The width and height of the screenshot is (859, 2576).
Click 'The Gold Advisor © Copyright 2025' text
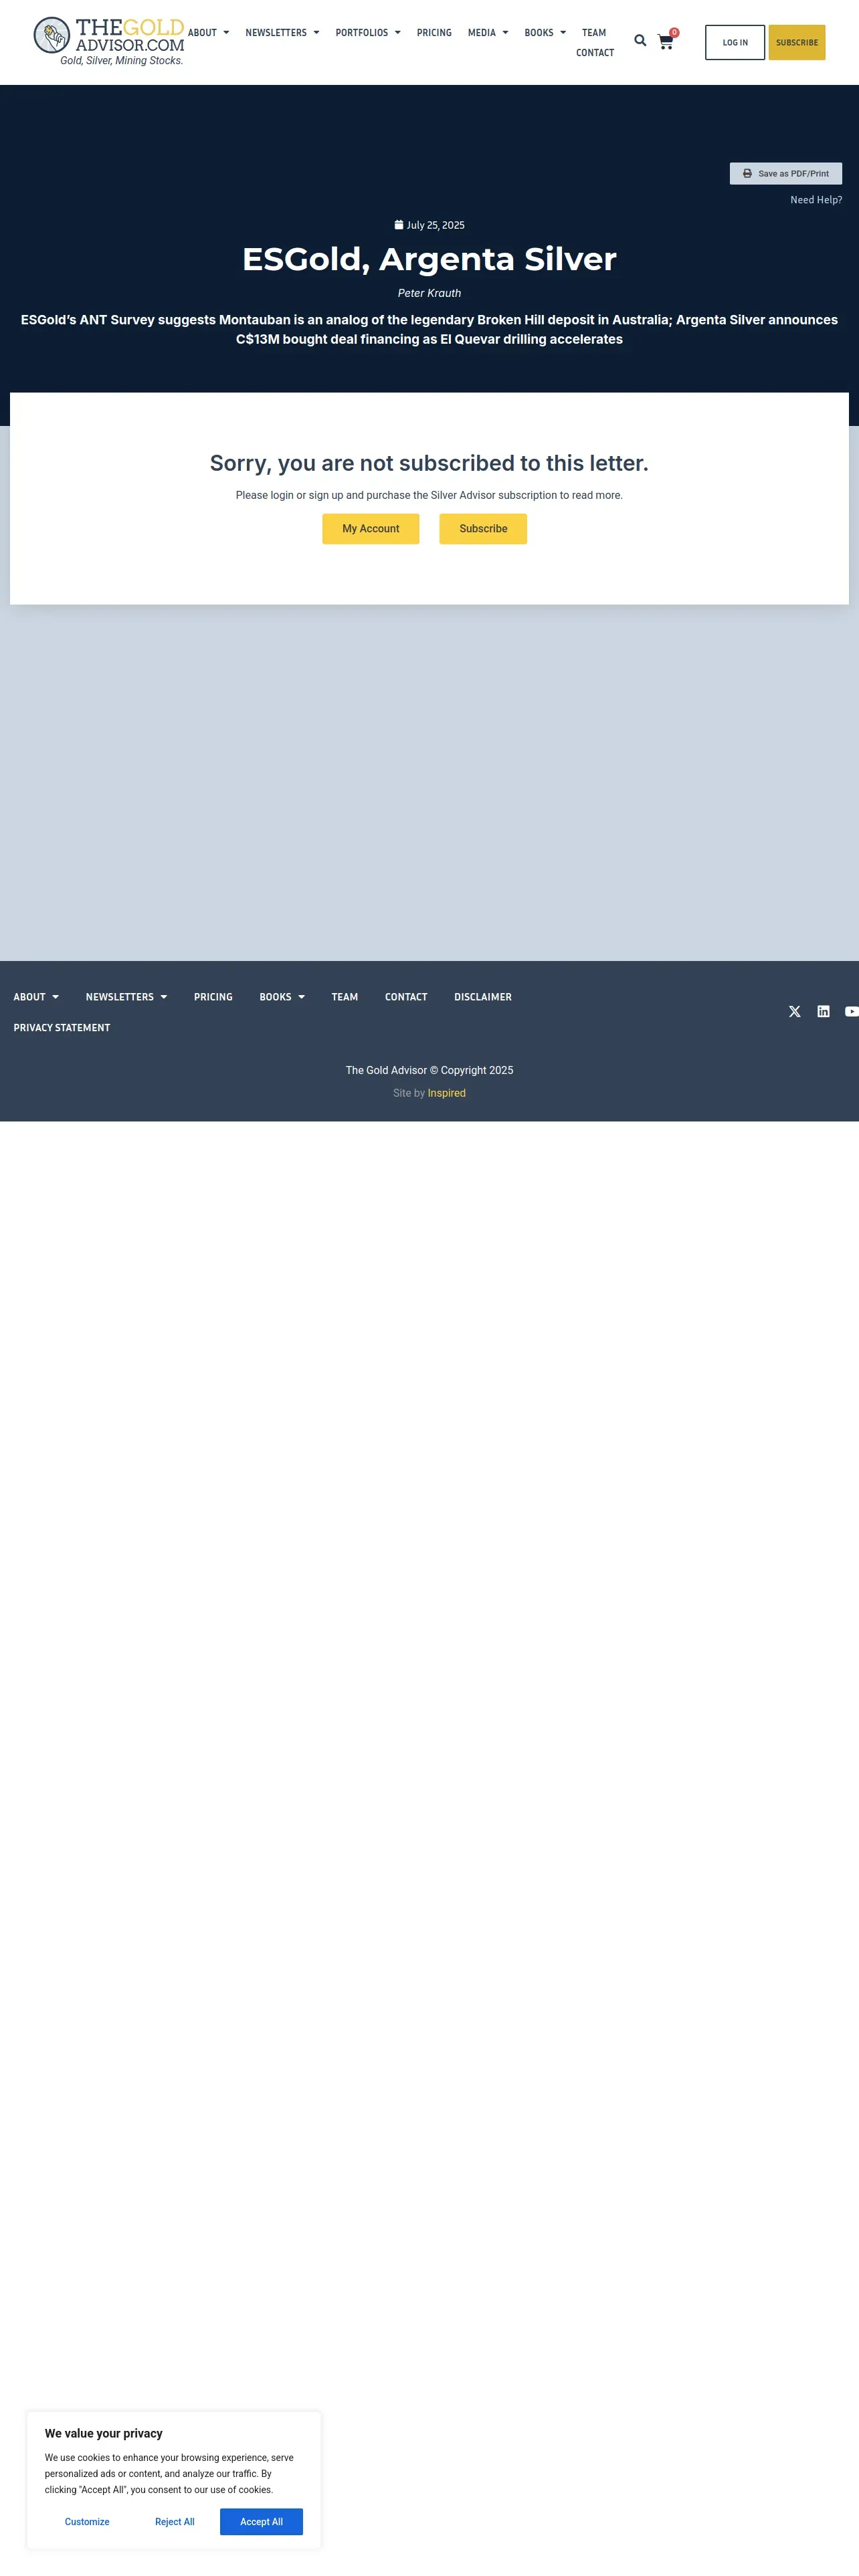(x=429, y=1070)
